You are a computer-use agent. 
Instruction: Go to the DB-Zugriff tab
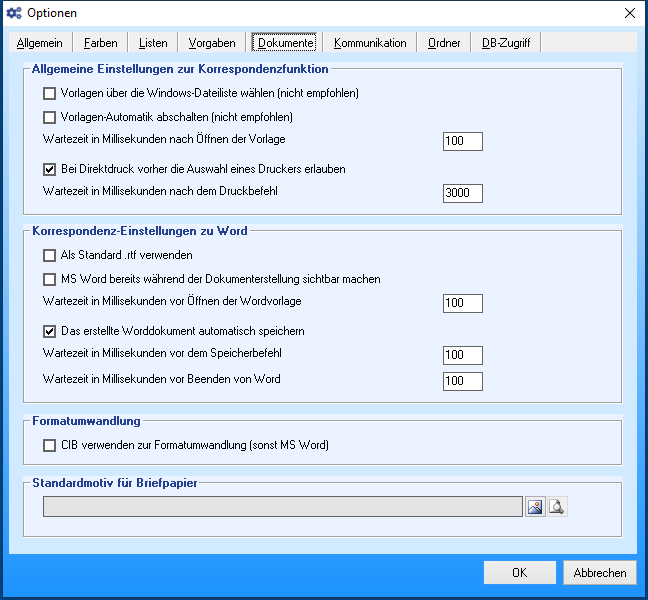(506, 43)
